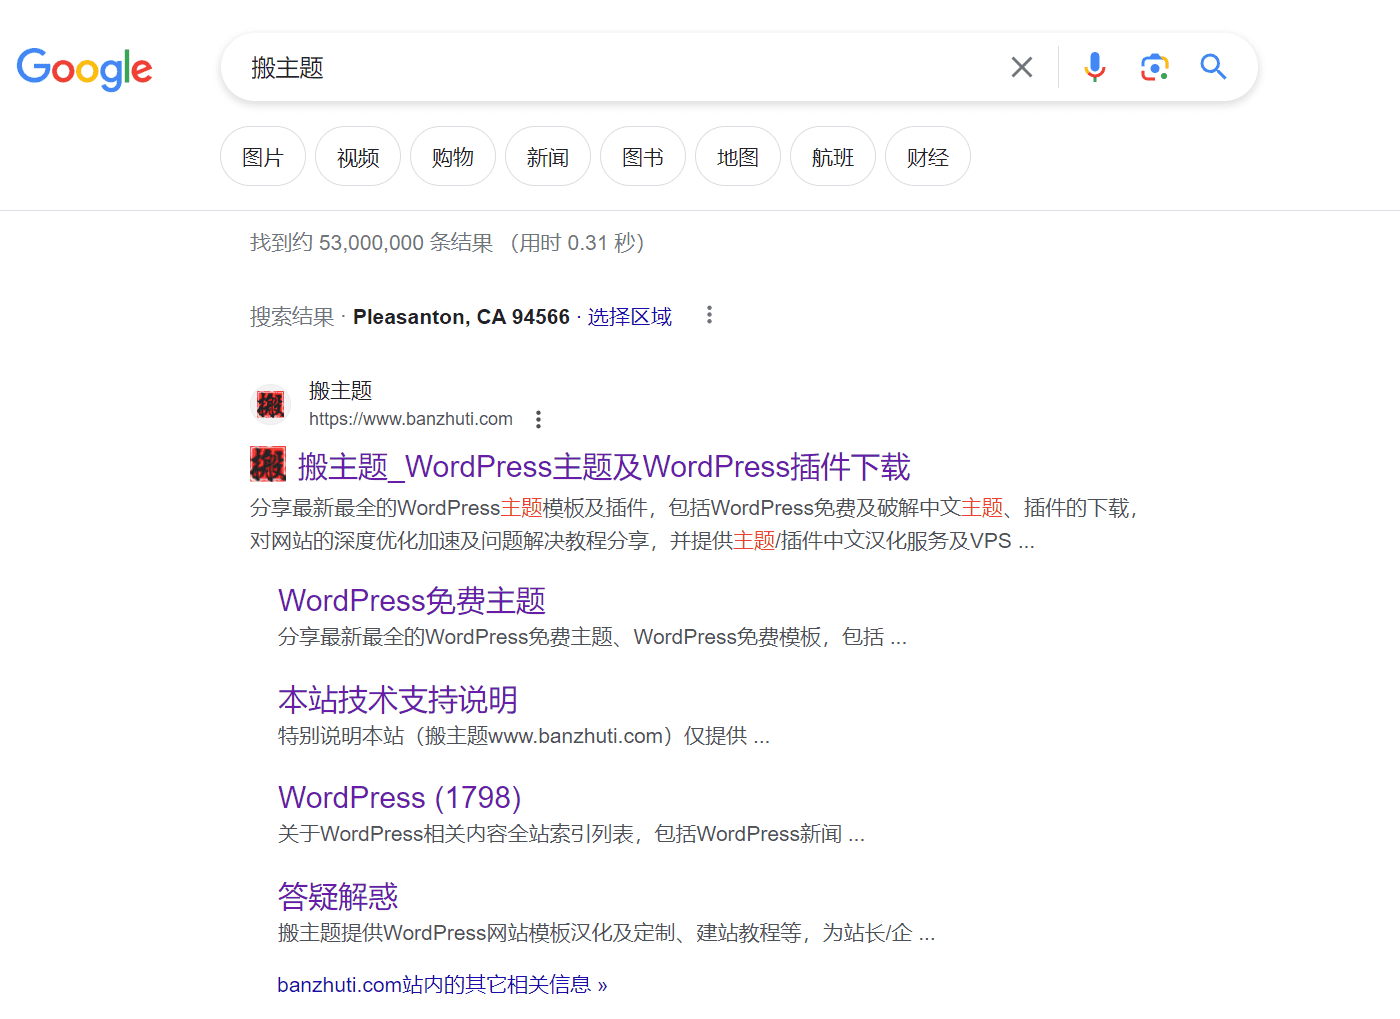This screenshot has height=1019, width=1400.
Task: Open three-dot menu beside banzhuti.com URL
Action: [x=538, y=419]
